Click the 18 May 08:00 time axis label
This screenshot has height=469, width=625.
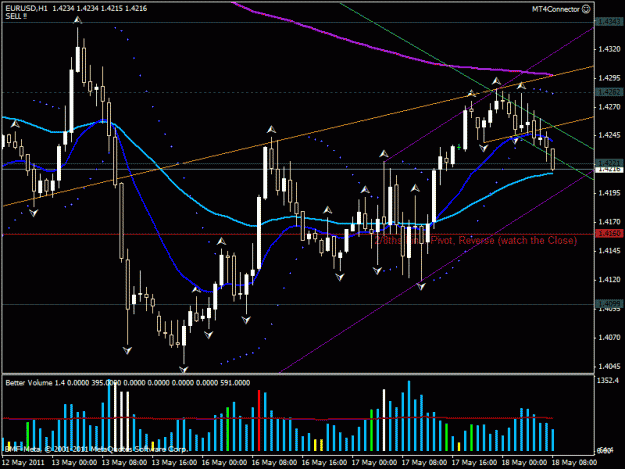(x=574, y=462)
